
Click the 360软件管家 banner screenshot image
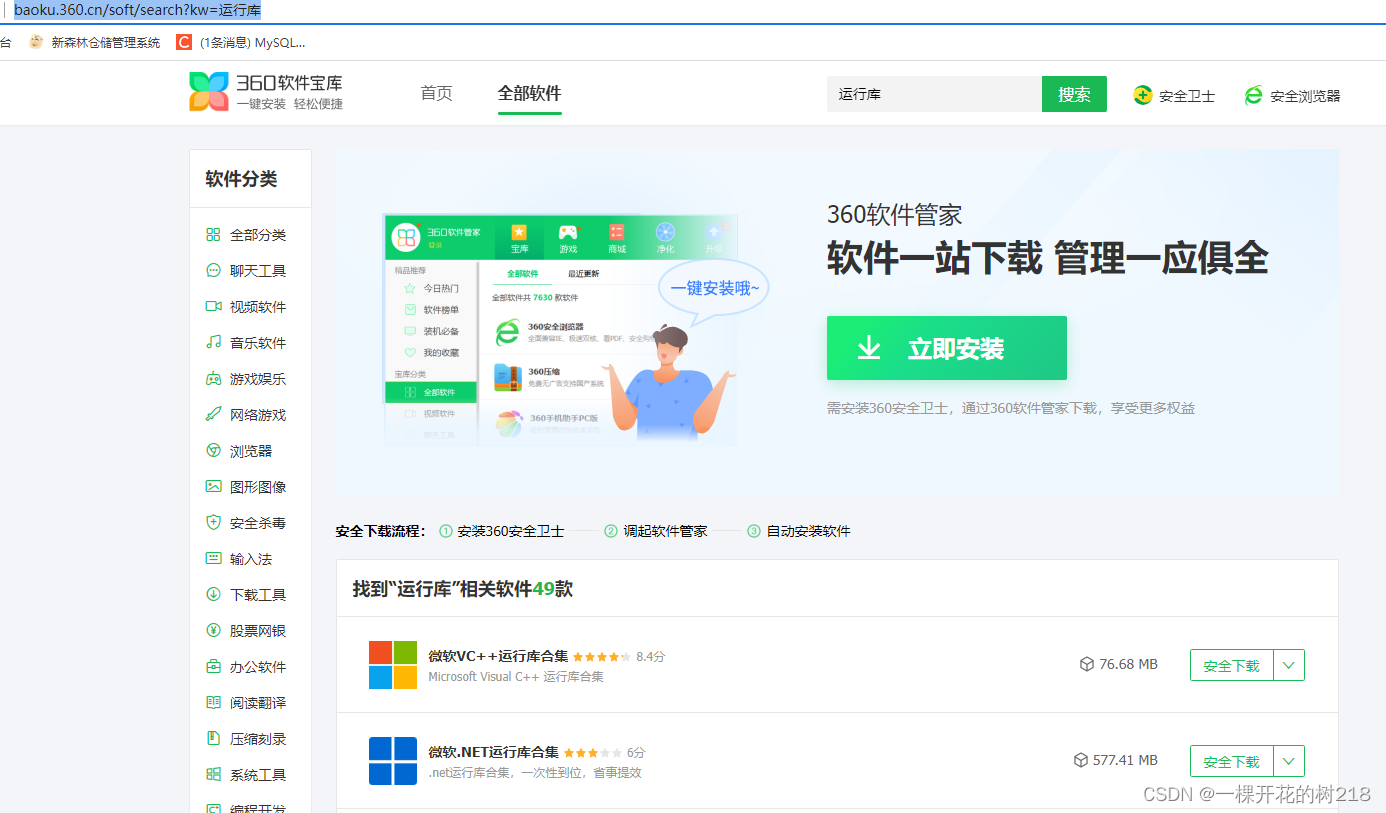(x=560, y=329)
